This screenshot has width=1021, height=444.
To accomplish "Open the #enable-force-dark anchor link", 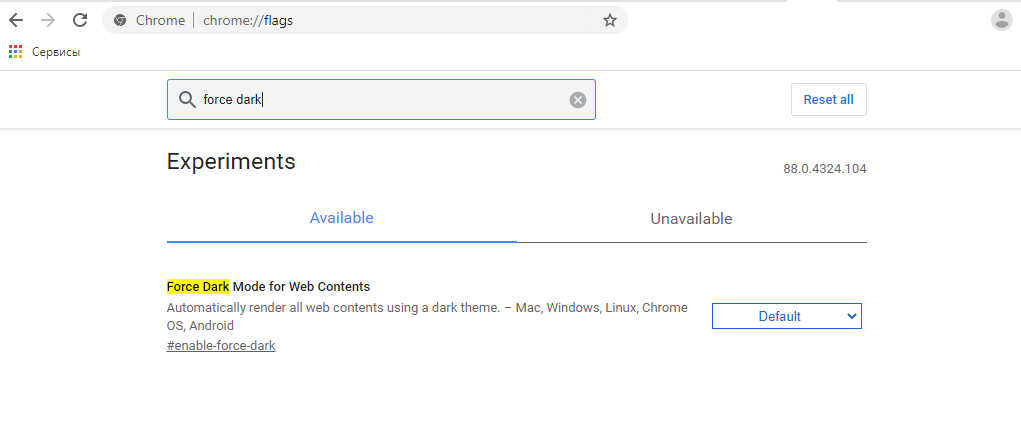I will pyautogui.click(x=221, y=346).
